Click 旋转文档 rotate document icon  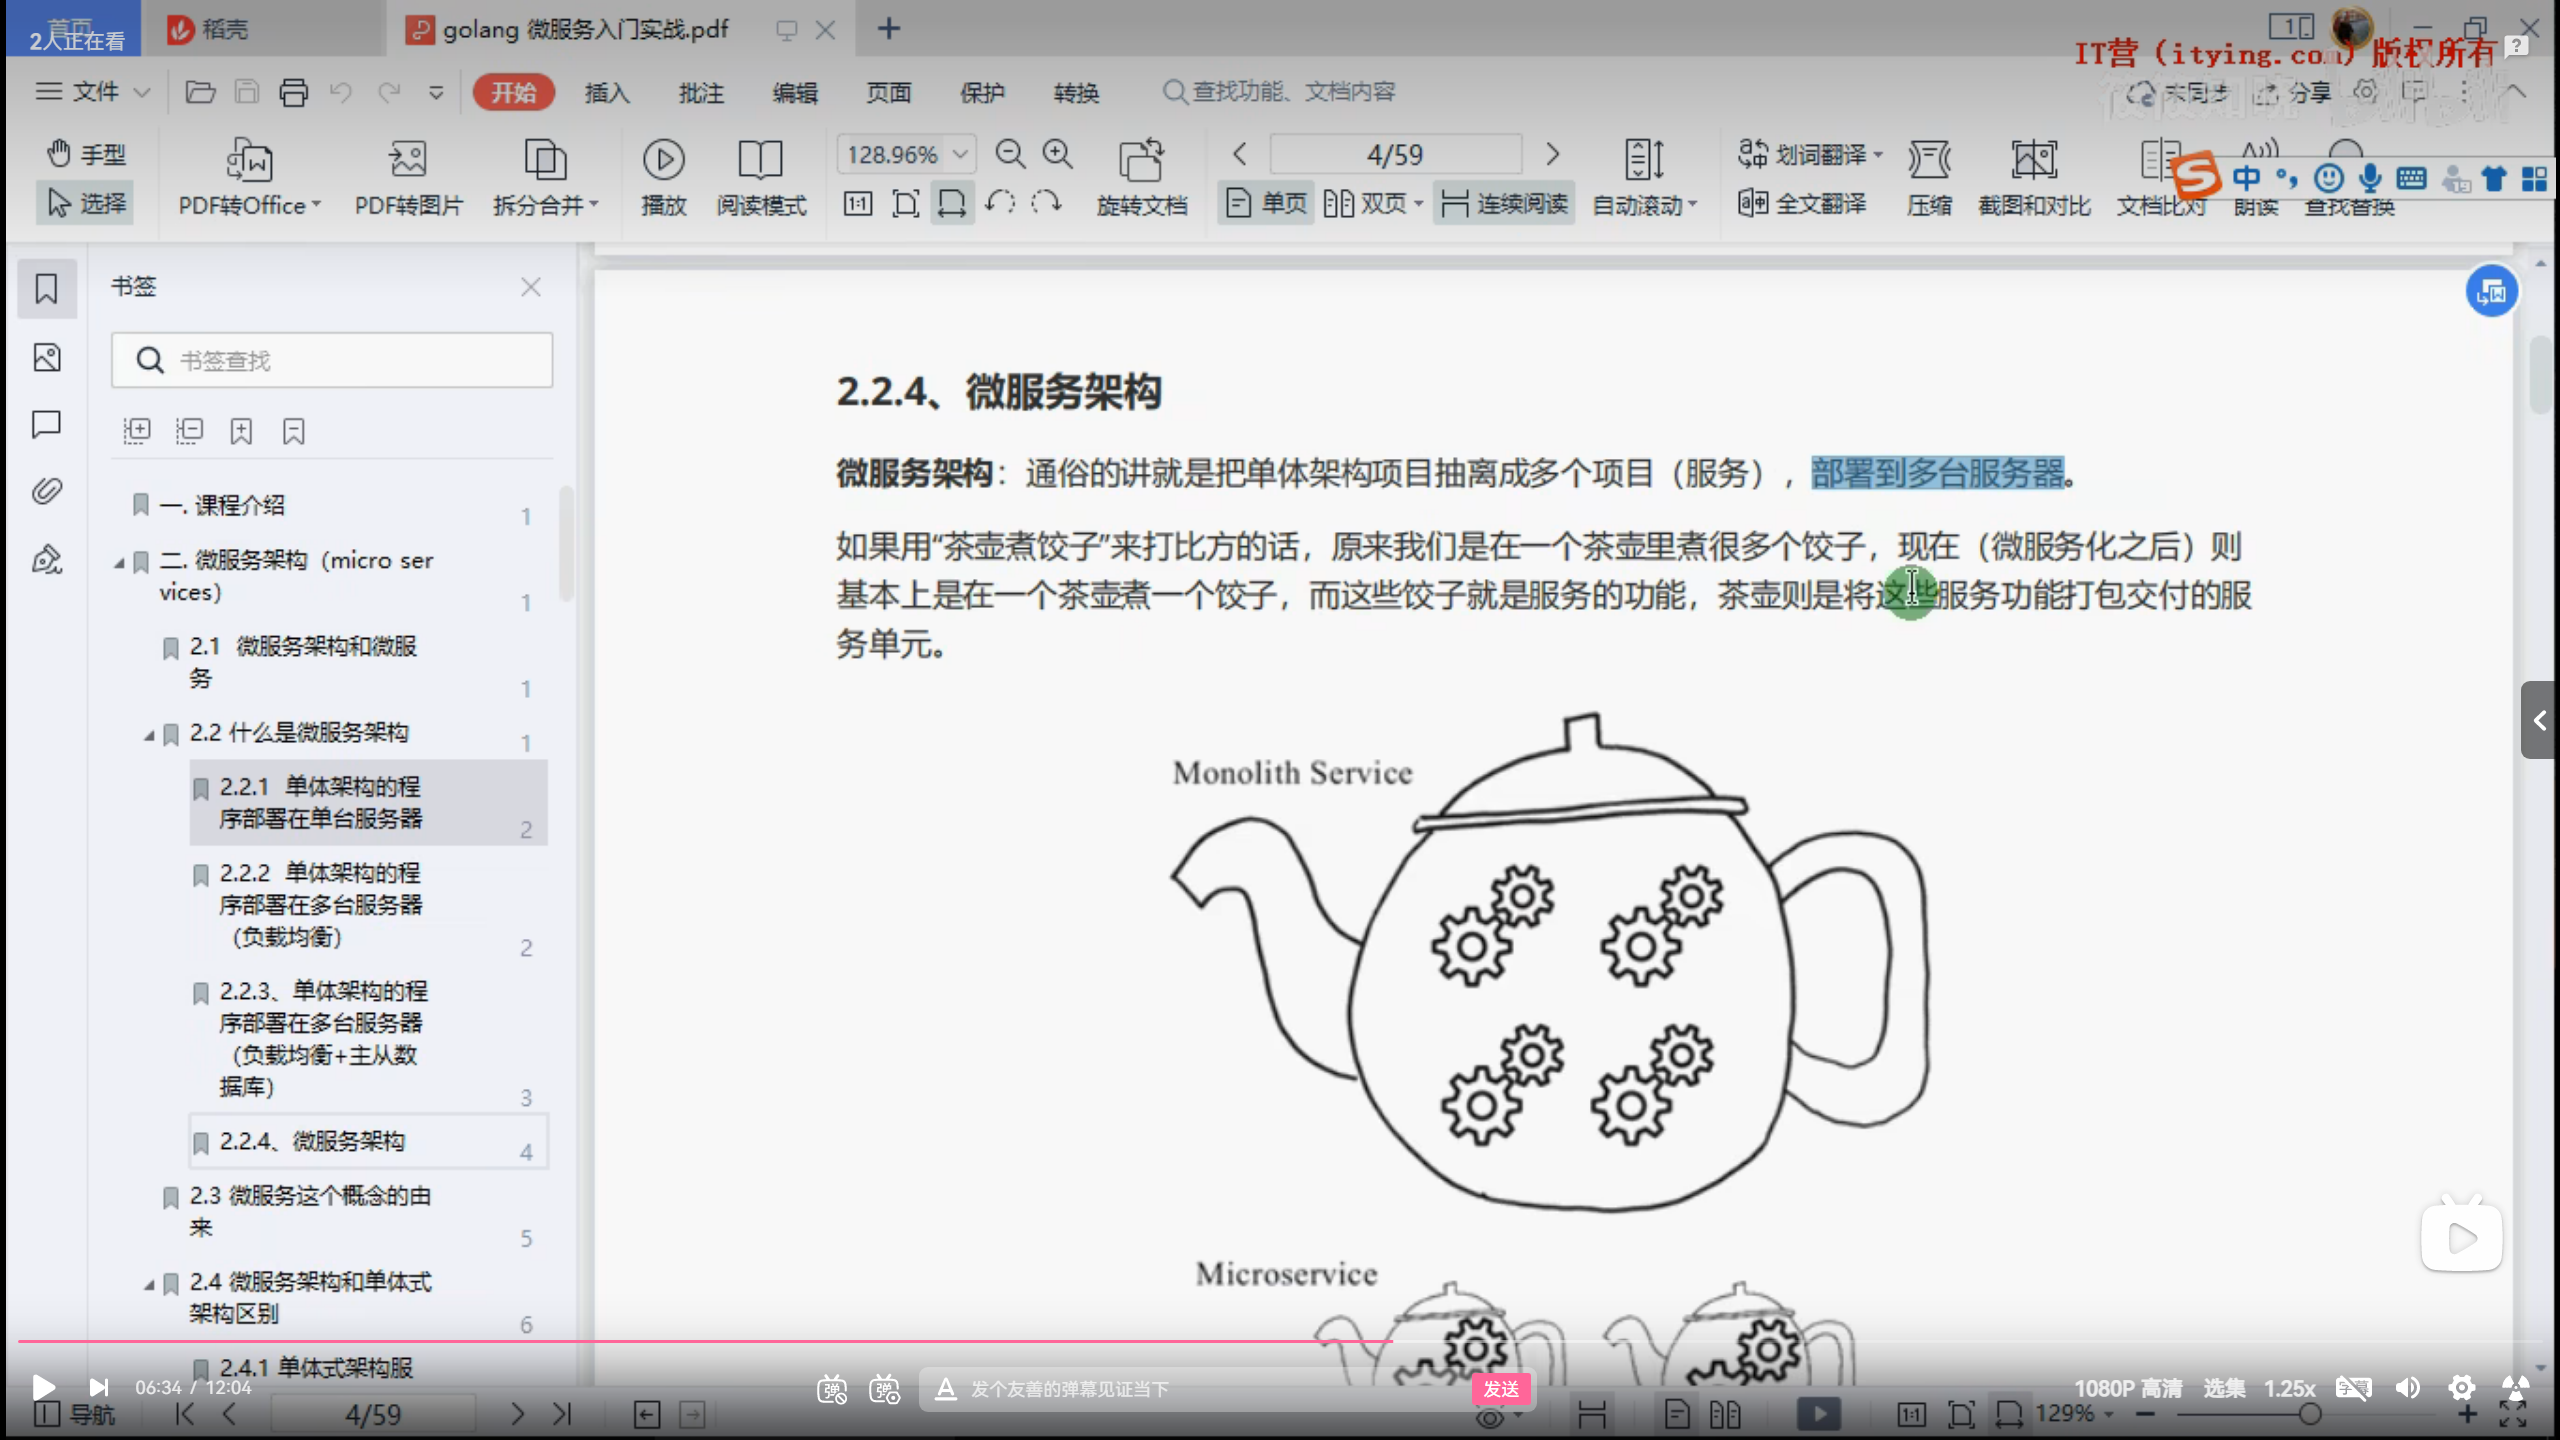click(1142, 178)
